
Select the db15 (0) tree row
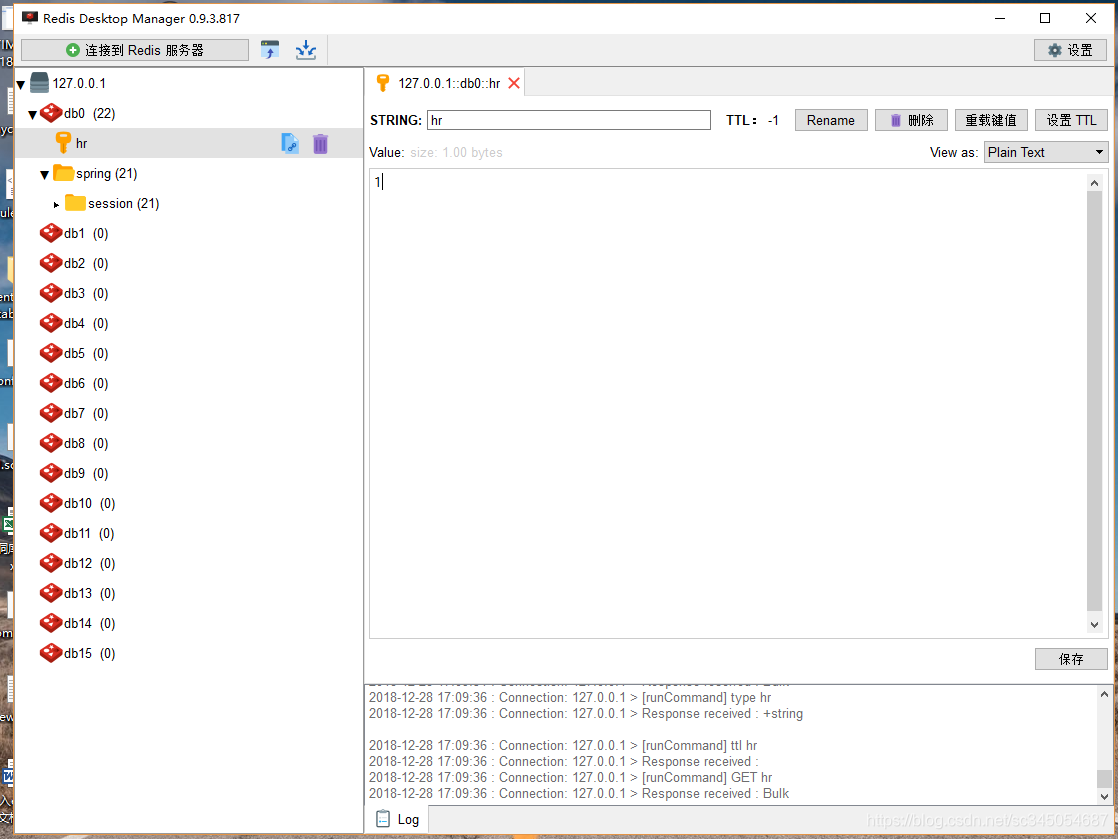click(189, 653)
